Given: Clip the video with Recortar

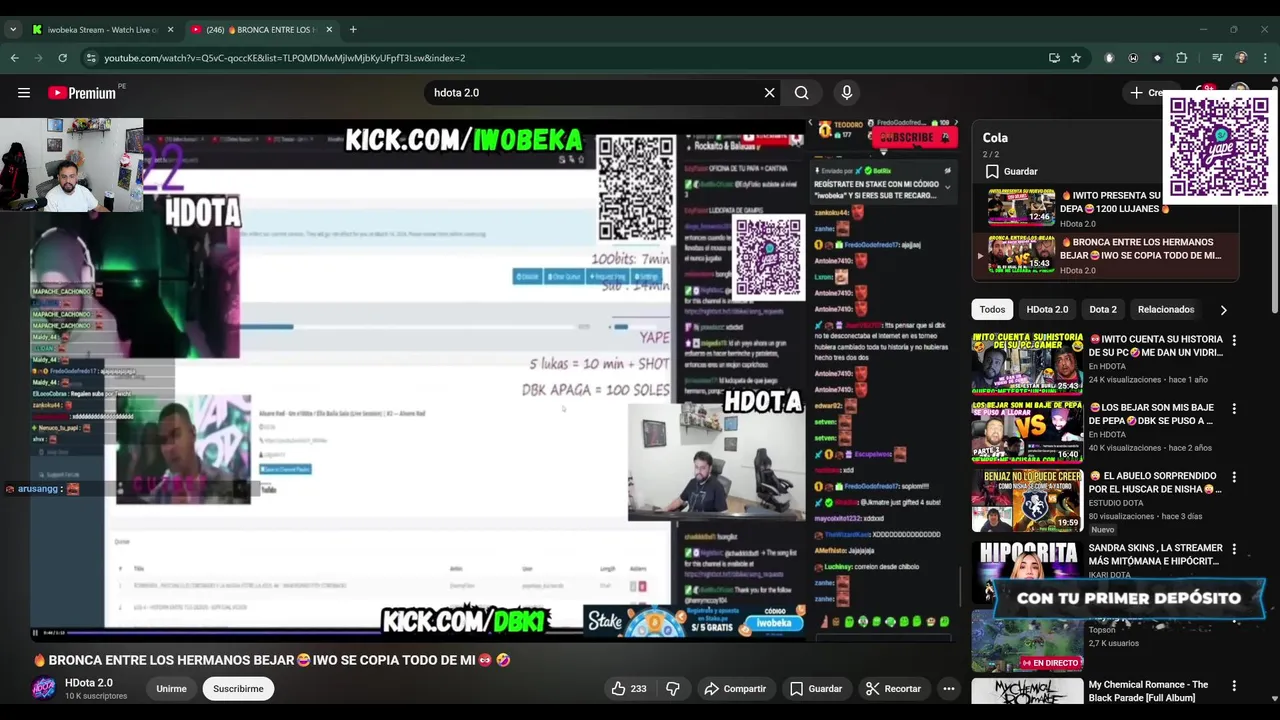Looking at the screenshot, I should [893, 688].
